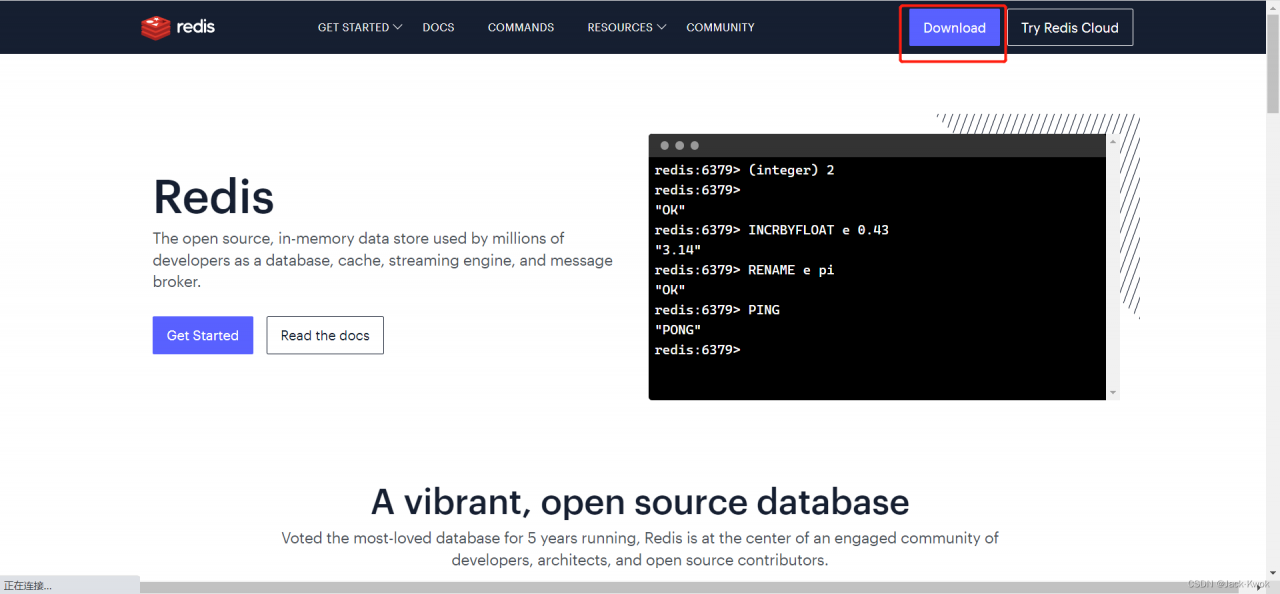Visit the COMMUNITY page
This screenshot has height=594, width=1280.
click(720, 27)
